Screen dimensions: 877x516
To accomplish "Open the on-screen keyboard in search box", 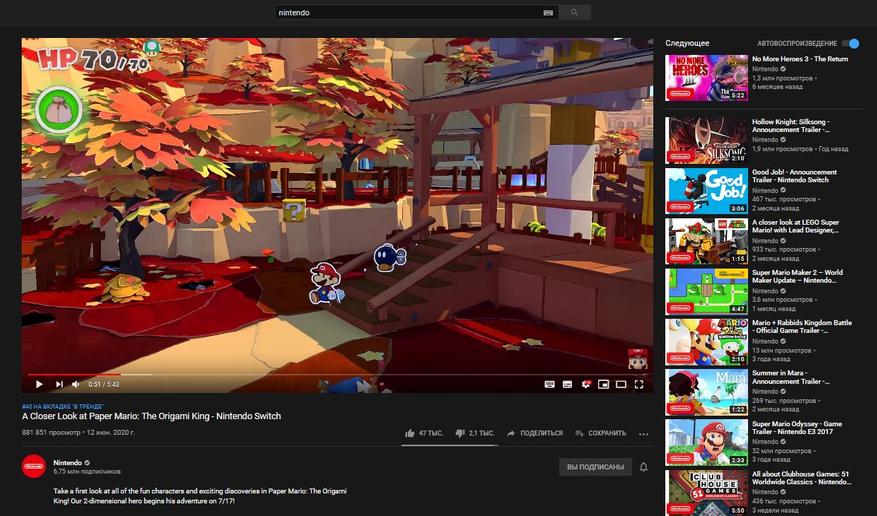I will 548,12.
